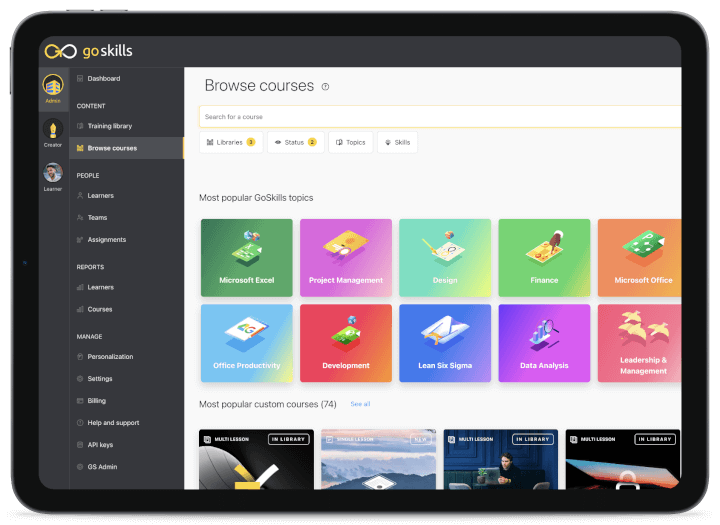The width and height of the screenshot is (720, 525).
Task: Open the Status filter dropdown
Action: click(296, 142)
